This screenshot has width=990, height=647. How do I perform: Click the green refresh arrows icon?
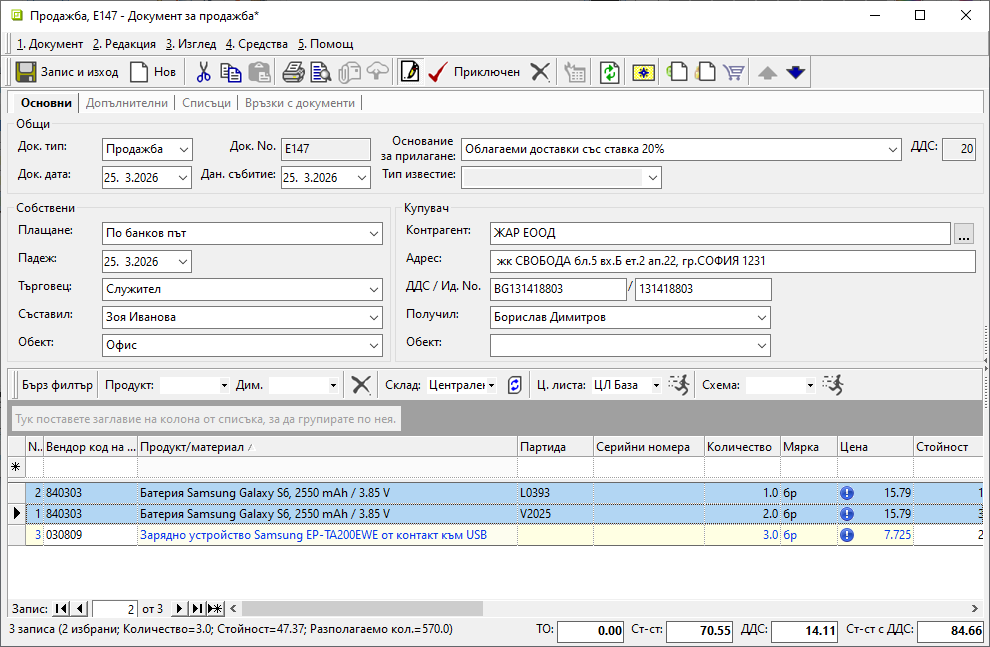[609, 72]
